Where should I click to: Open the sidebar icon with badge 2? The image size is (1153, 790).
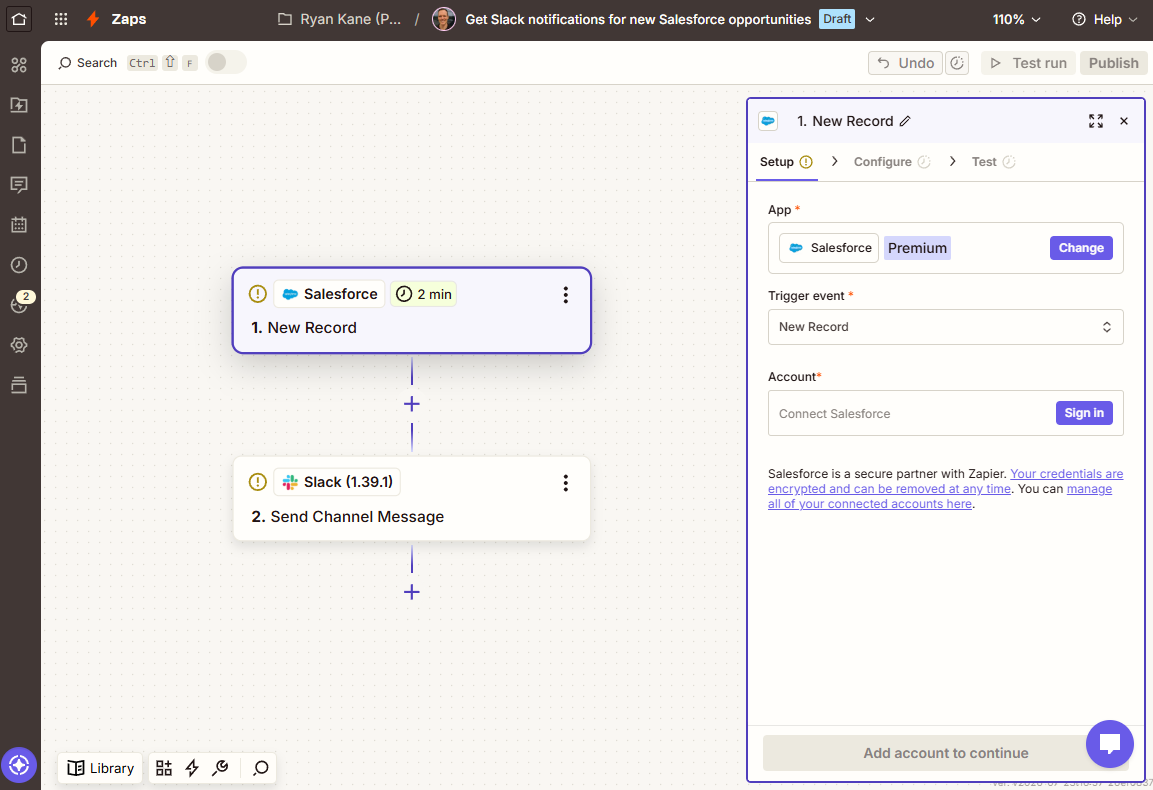pos(19,302)
